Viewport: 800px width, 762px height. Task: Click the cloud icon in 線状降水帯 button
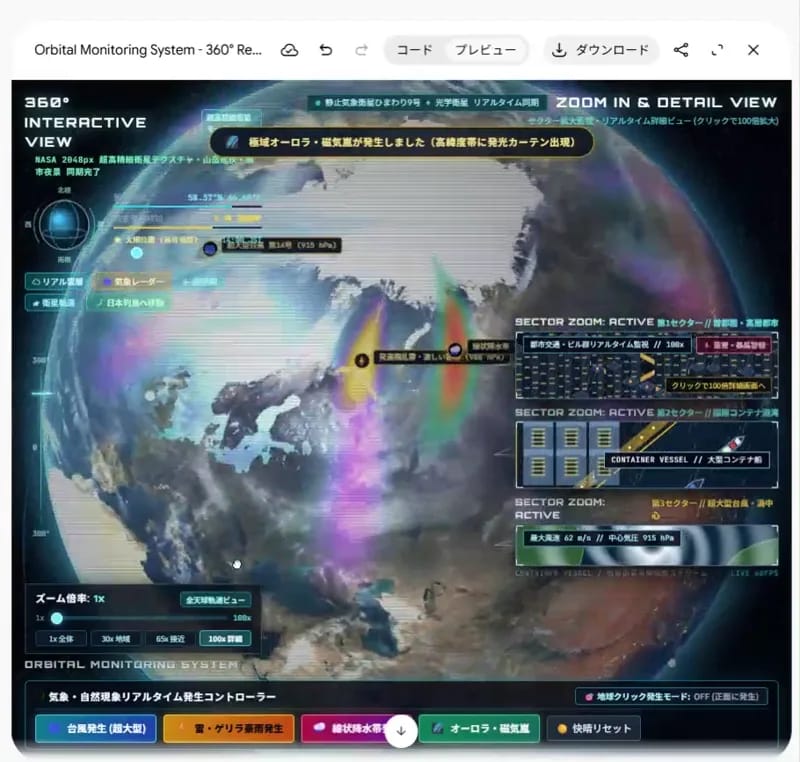pos(319,727)
